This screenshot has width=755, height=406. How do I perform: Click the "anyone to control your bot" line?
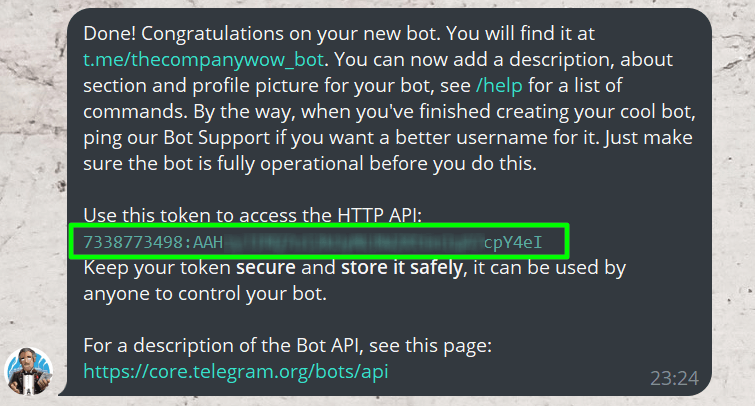[x=205, y=294]
